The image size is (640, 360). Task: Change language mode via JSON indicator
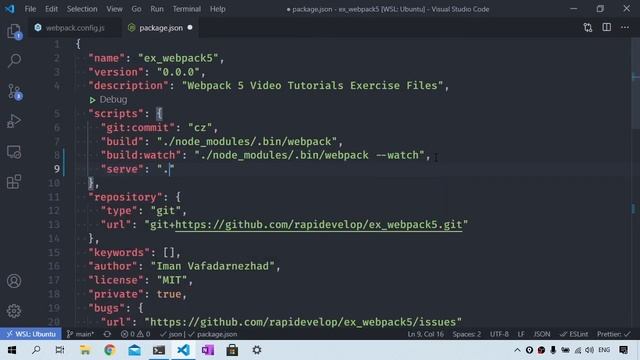point(542,334)
